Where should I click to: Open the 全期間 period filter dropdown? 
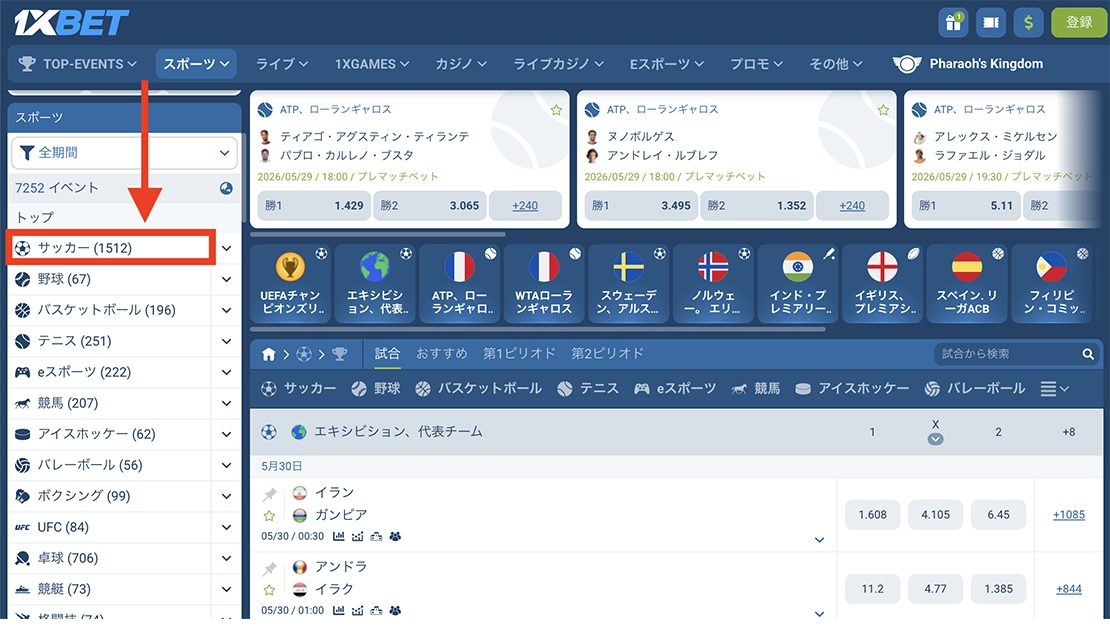125,153
